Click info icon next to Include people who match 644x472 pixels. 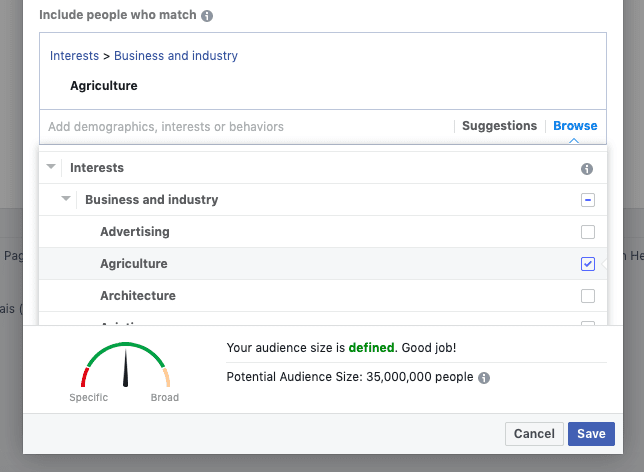[207, 16]
